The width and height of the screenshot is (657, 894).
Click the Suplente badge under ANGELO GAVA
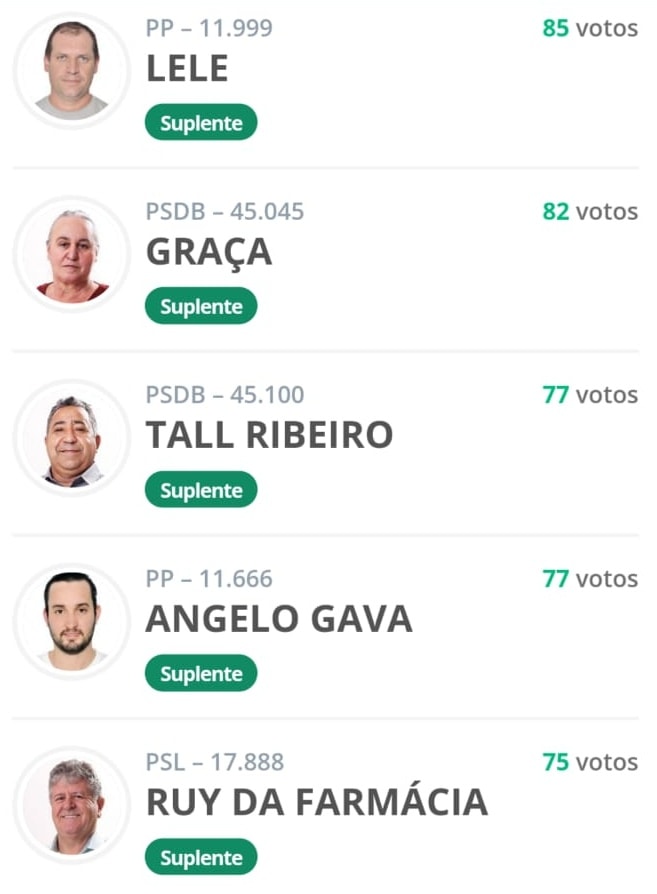click(x=201, y=673)
